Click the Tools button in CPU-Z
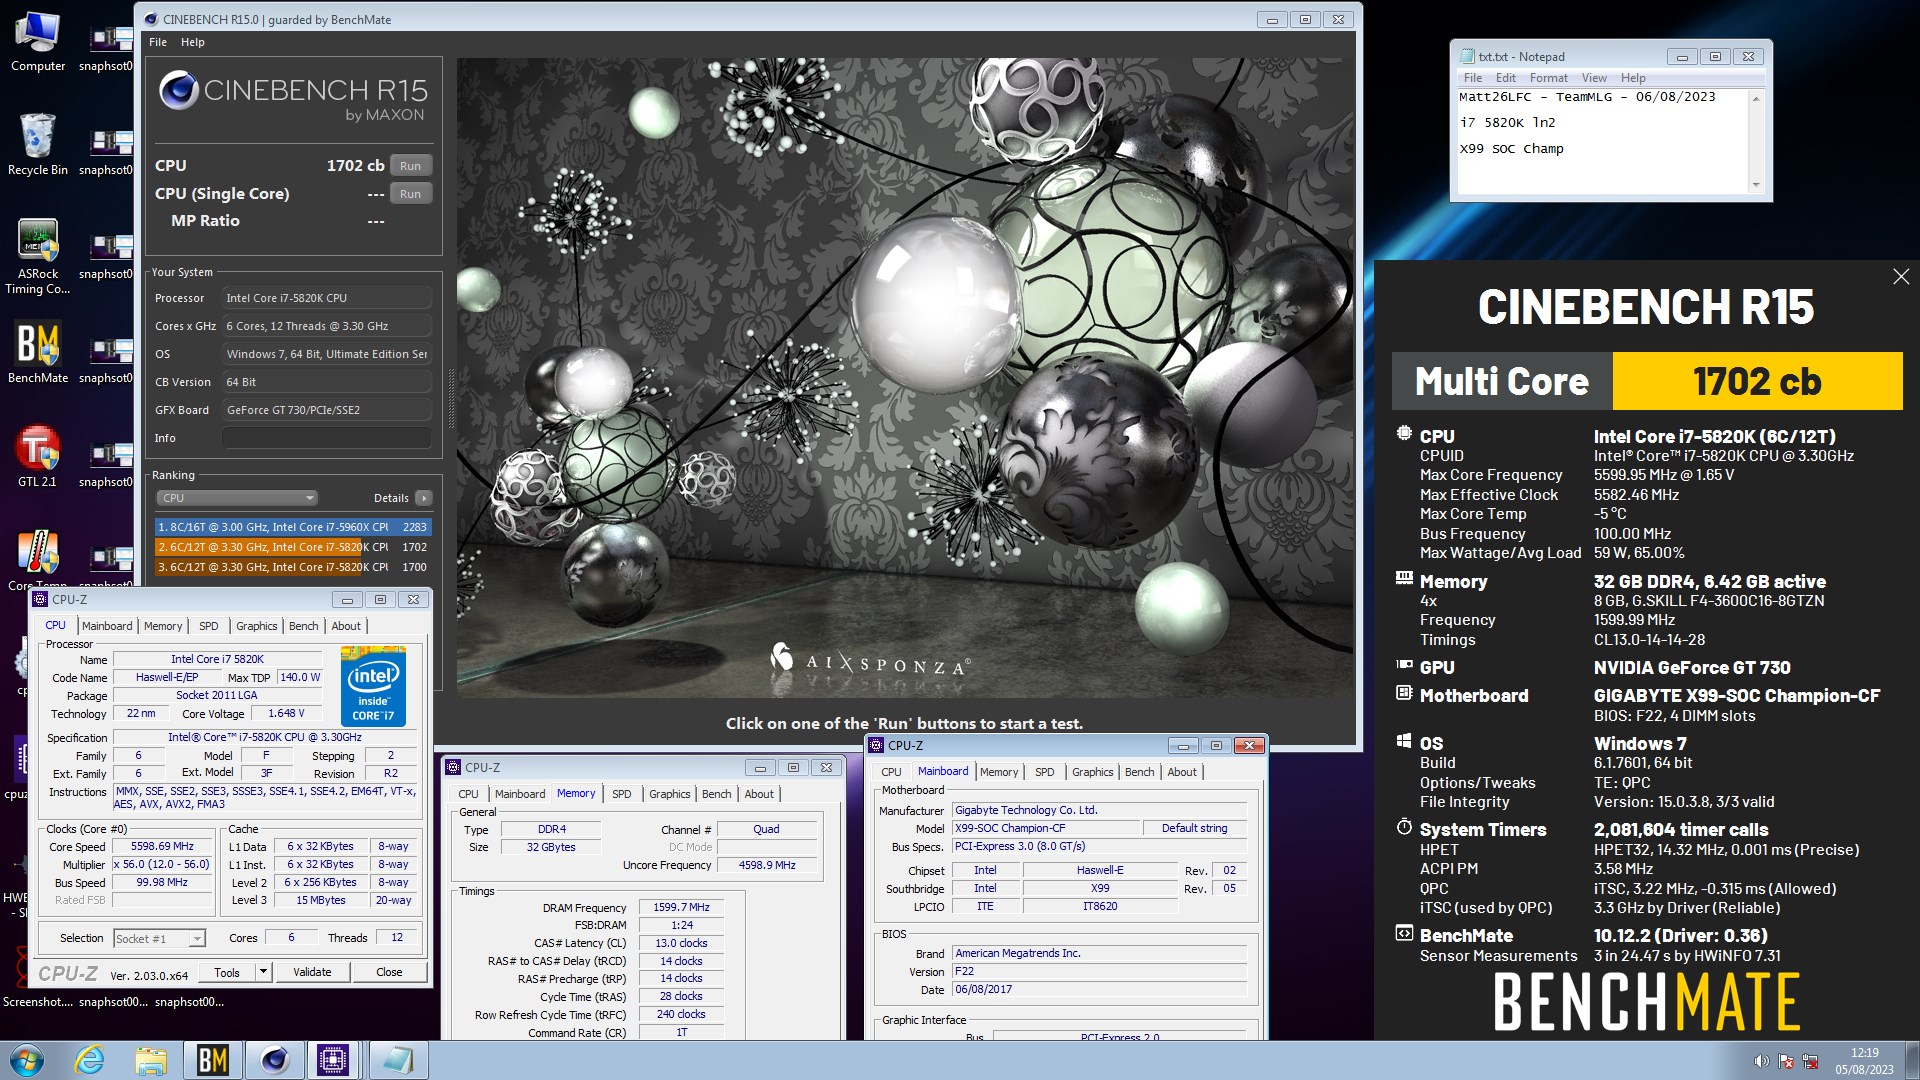 (227, 972)
